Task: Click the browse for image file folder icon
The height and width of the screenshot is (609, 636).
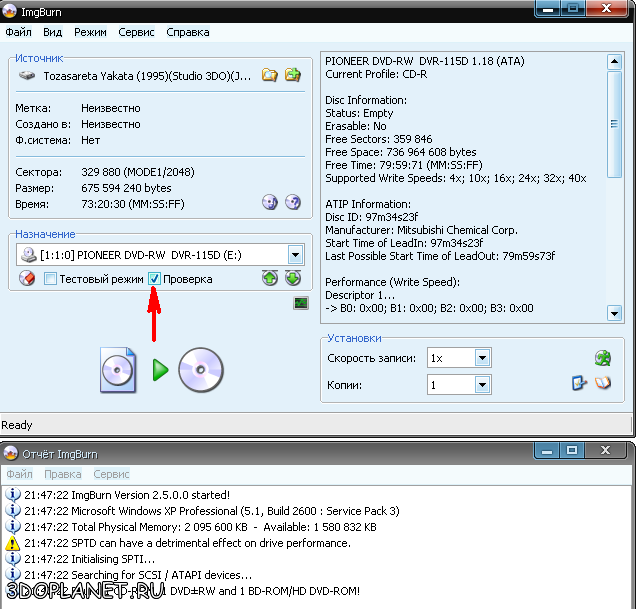Action: click(x=269, y=75)
